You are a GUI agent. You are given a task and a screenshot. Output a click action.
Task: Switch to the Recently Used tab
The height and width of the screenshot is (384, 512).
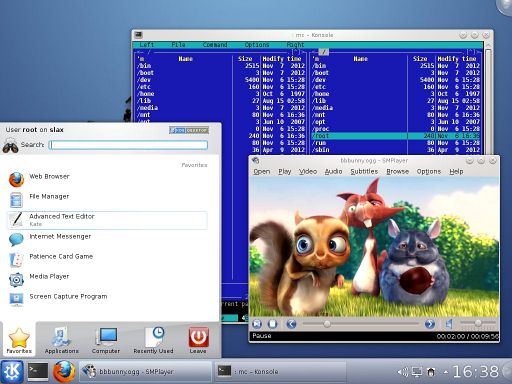click(153, 340)
